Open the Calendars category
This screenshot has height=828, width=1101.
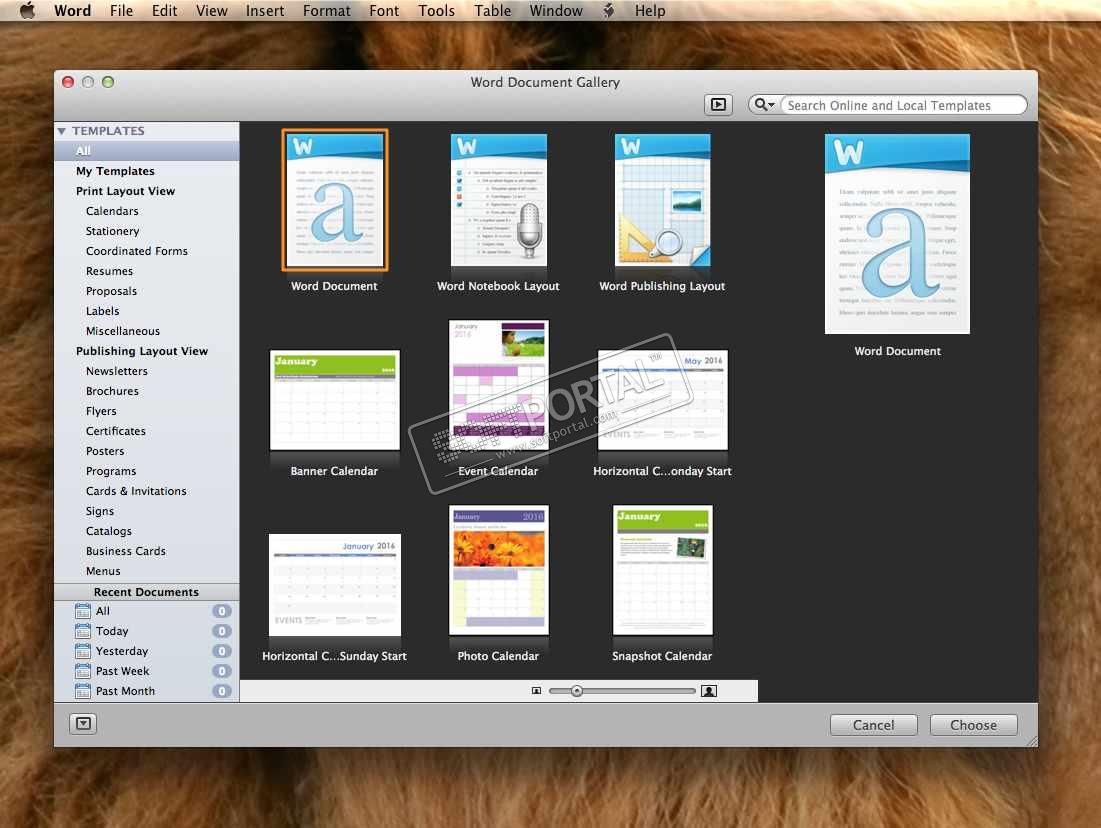click(112, 211)
